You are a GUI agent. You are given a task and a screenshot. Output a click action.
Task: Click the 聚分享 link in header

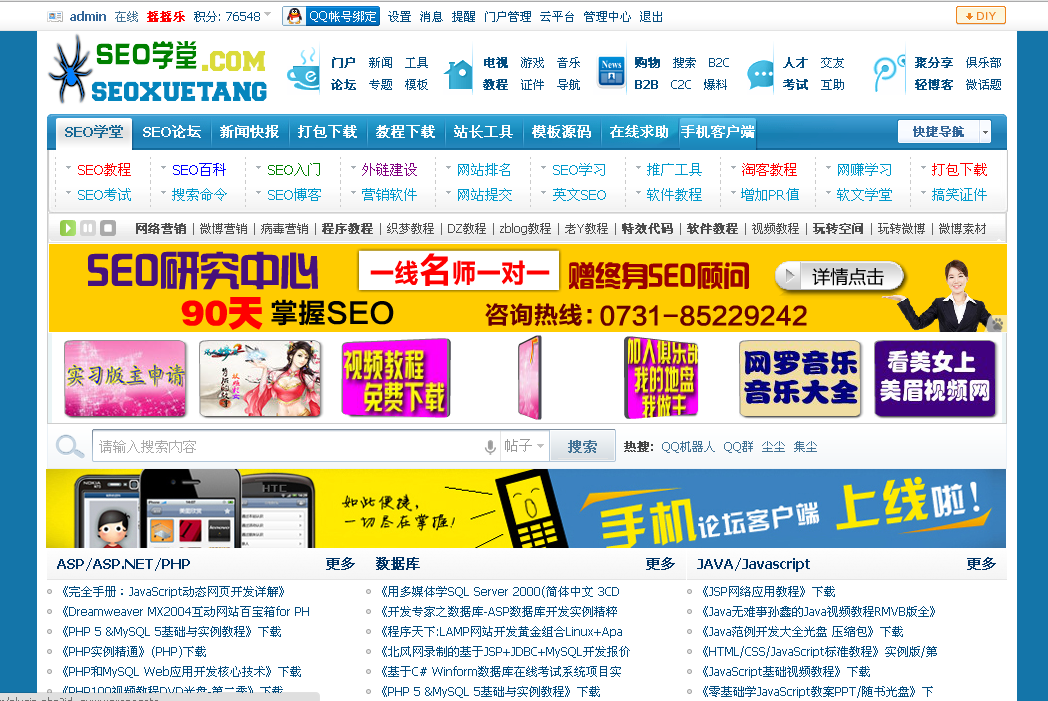point(934,63)
